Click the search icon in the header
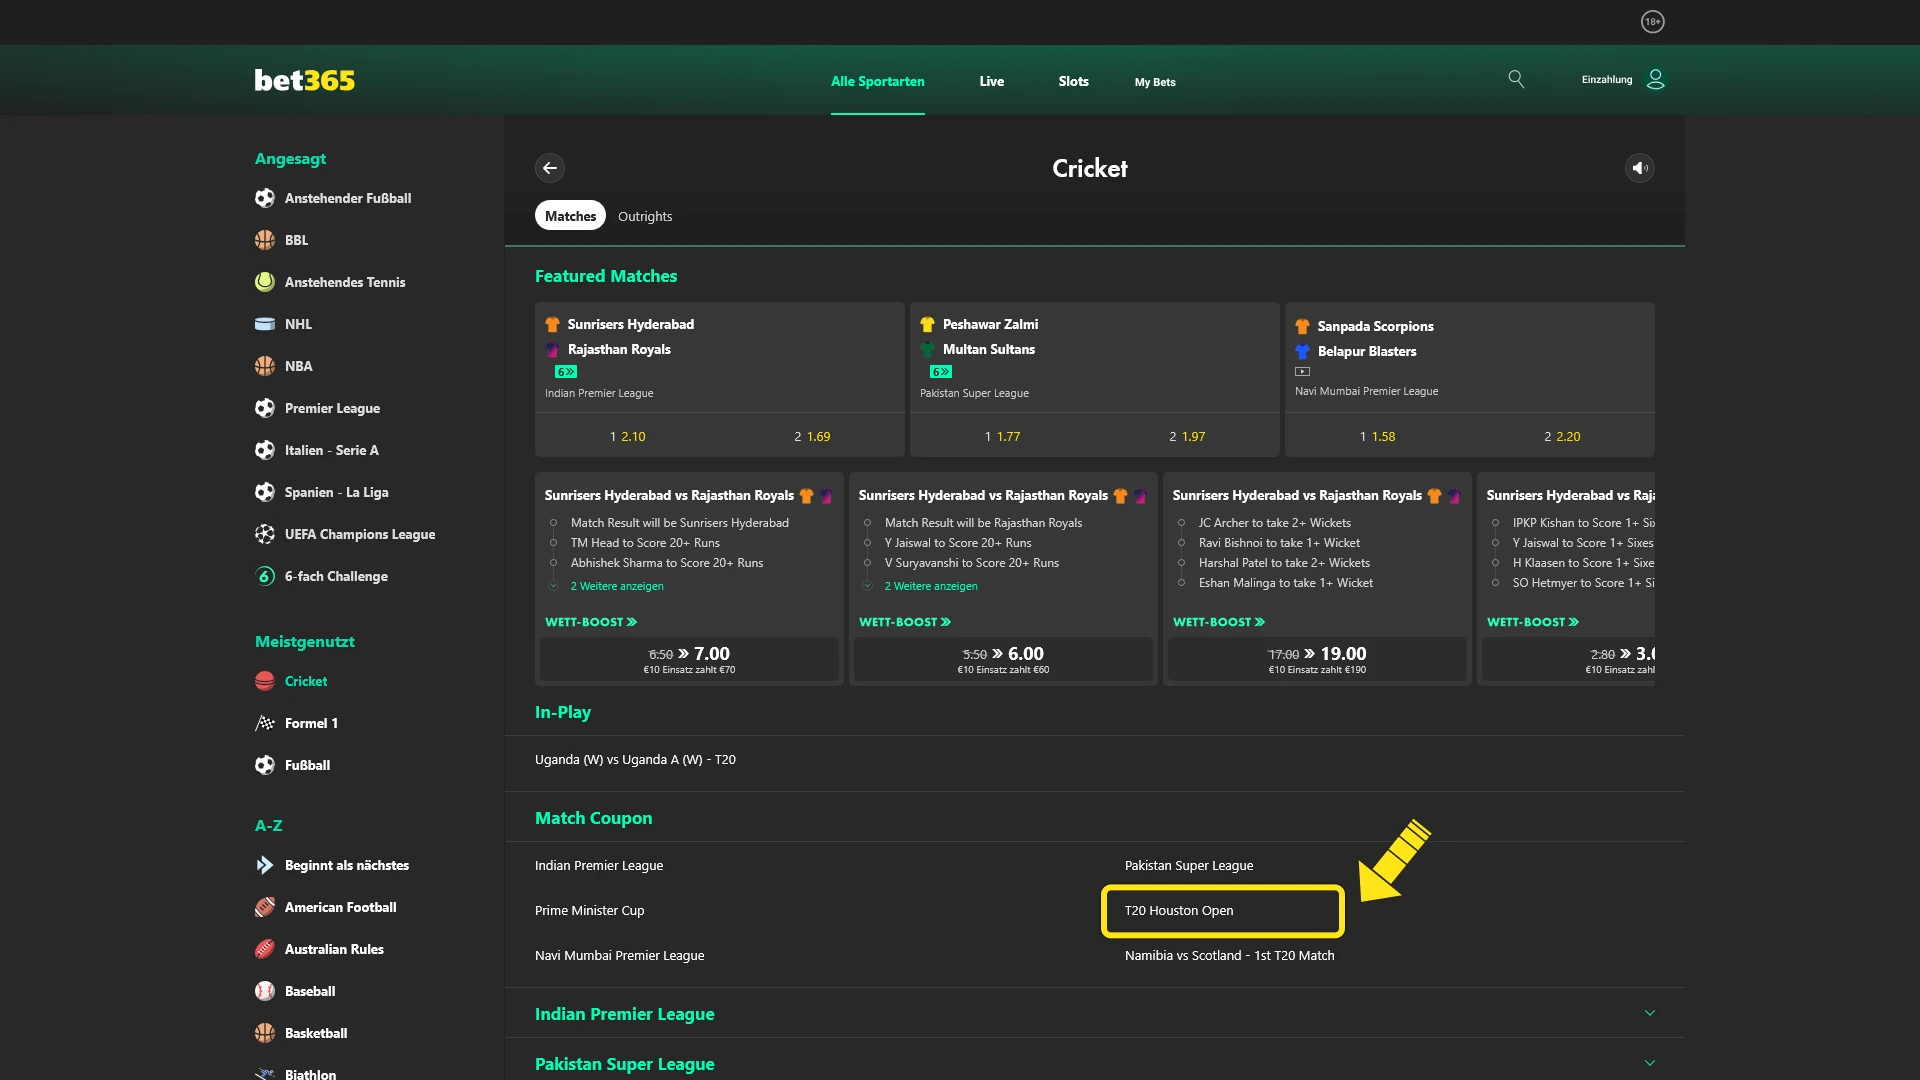Image resolution: width=1920 pixels, height=1080 pixels. 1516,79
